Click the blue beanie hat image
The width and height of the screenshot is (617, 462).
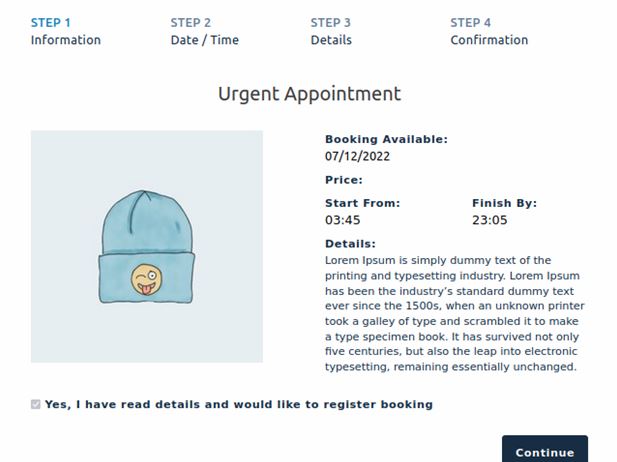(x=146, y=247)
